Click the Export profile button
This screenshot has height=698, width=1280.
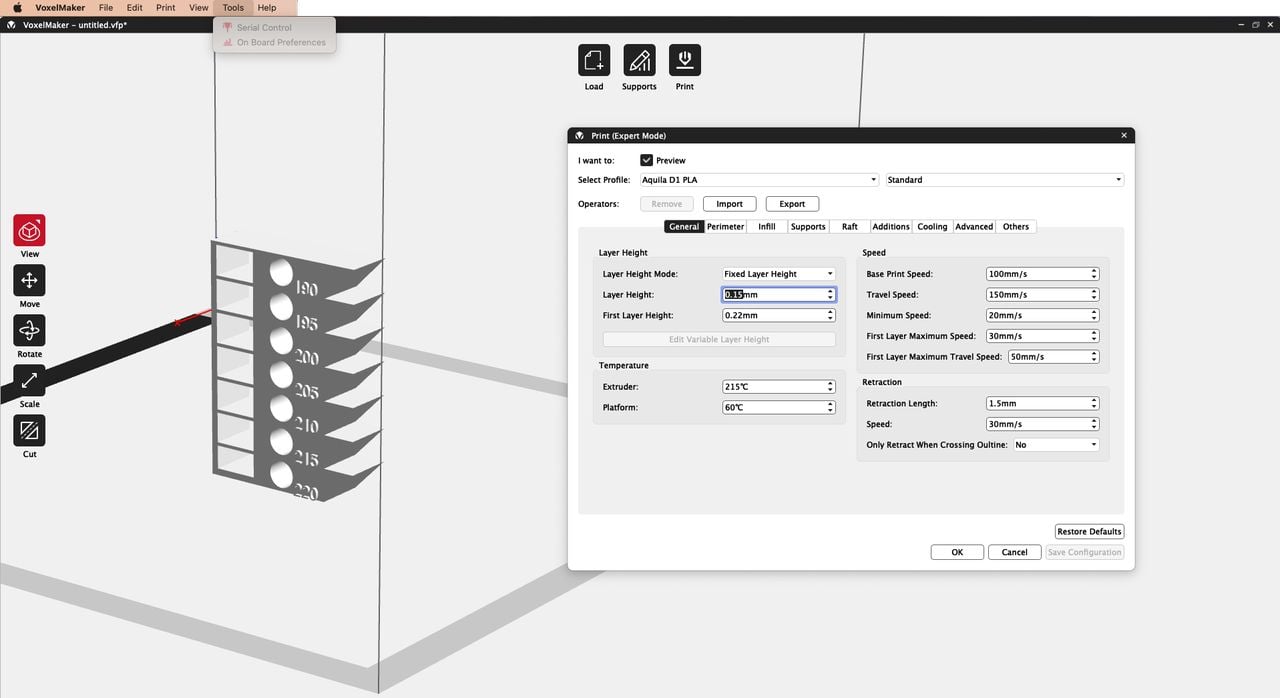(792, 204)
